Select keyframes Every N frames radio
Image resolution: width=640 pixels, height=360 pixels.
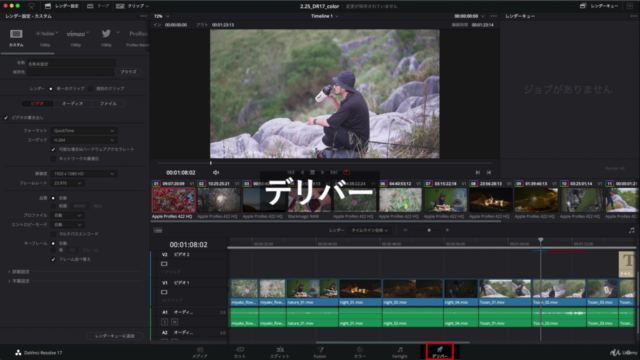coord(53,250)
